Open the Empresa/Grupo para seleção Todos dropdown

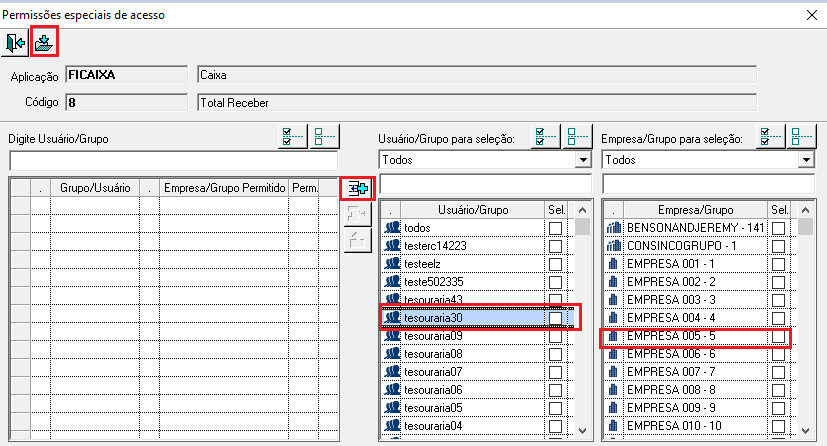click(806, 160)
